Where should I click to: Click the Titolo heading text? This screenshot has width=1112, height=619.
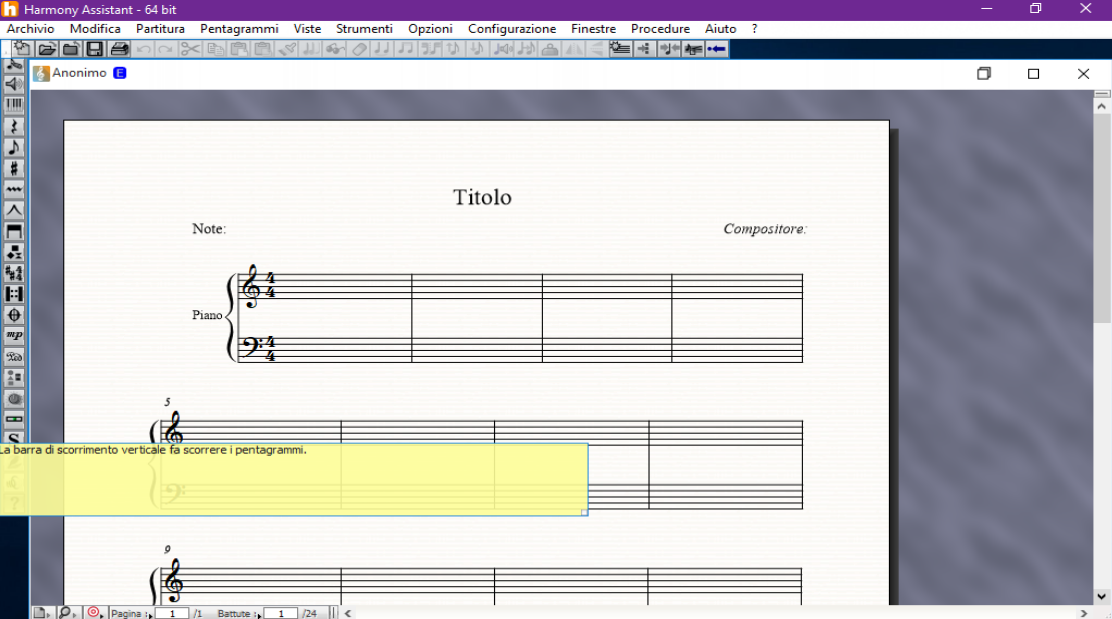[x=482, y=197]
